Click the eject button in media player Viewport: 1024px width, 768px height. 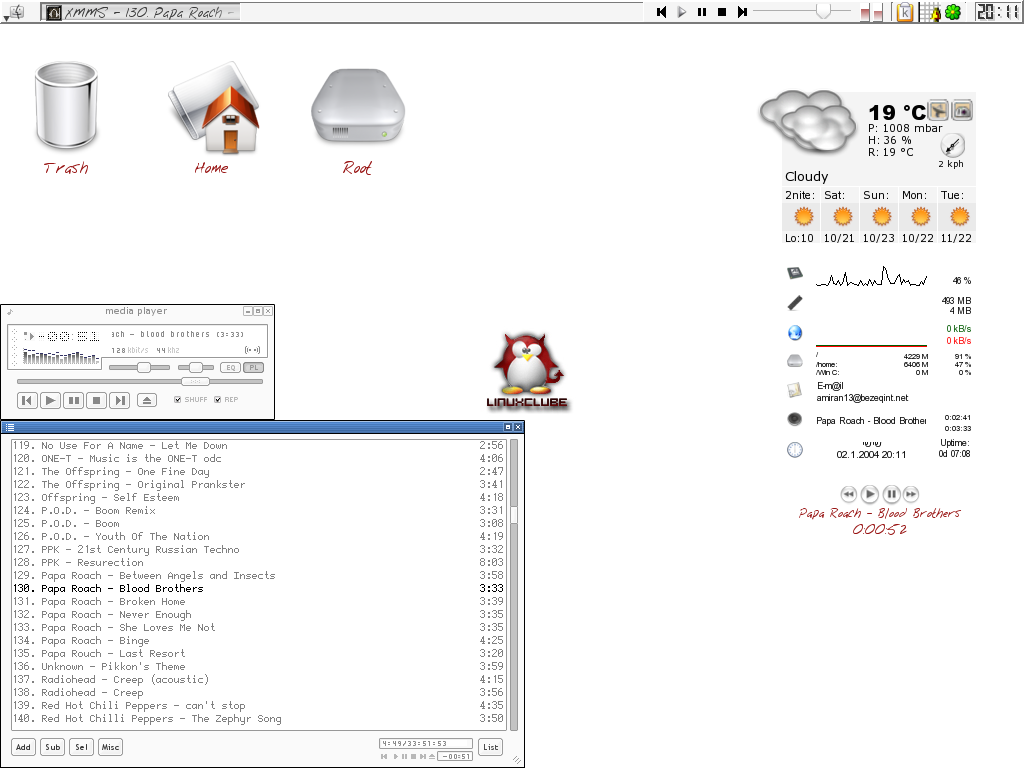tap(147, 400)
